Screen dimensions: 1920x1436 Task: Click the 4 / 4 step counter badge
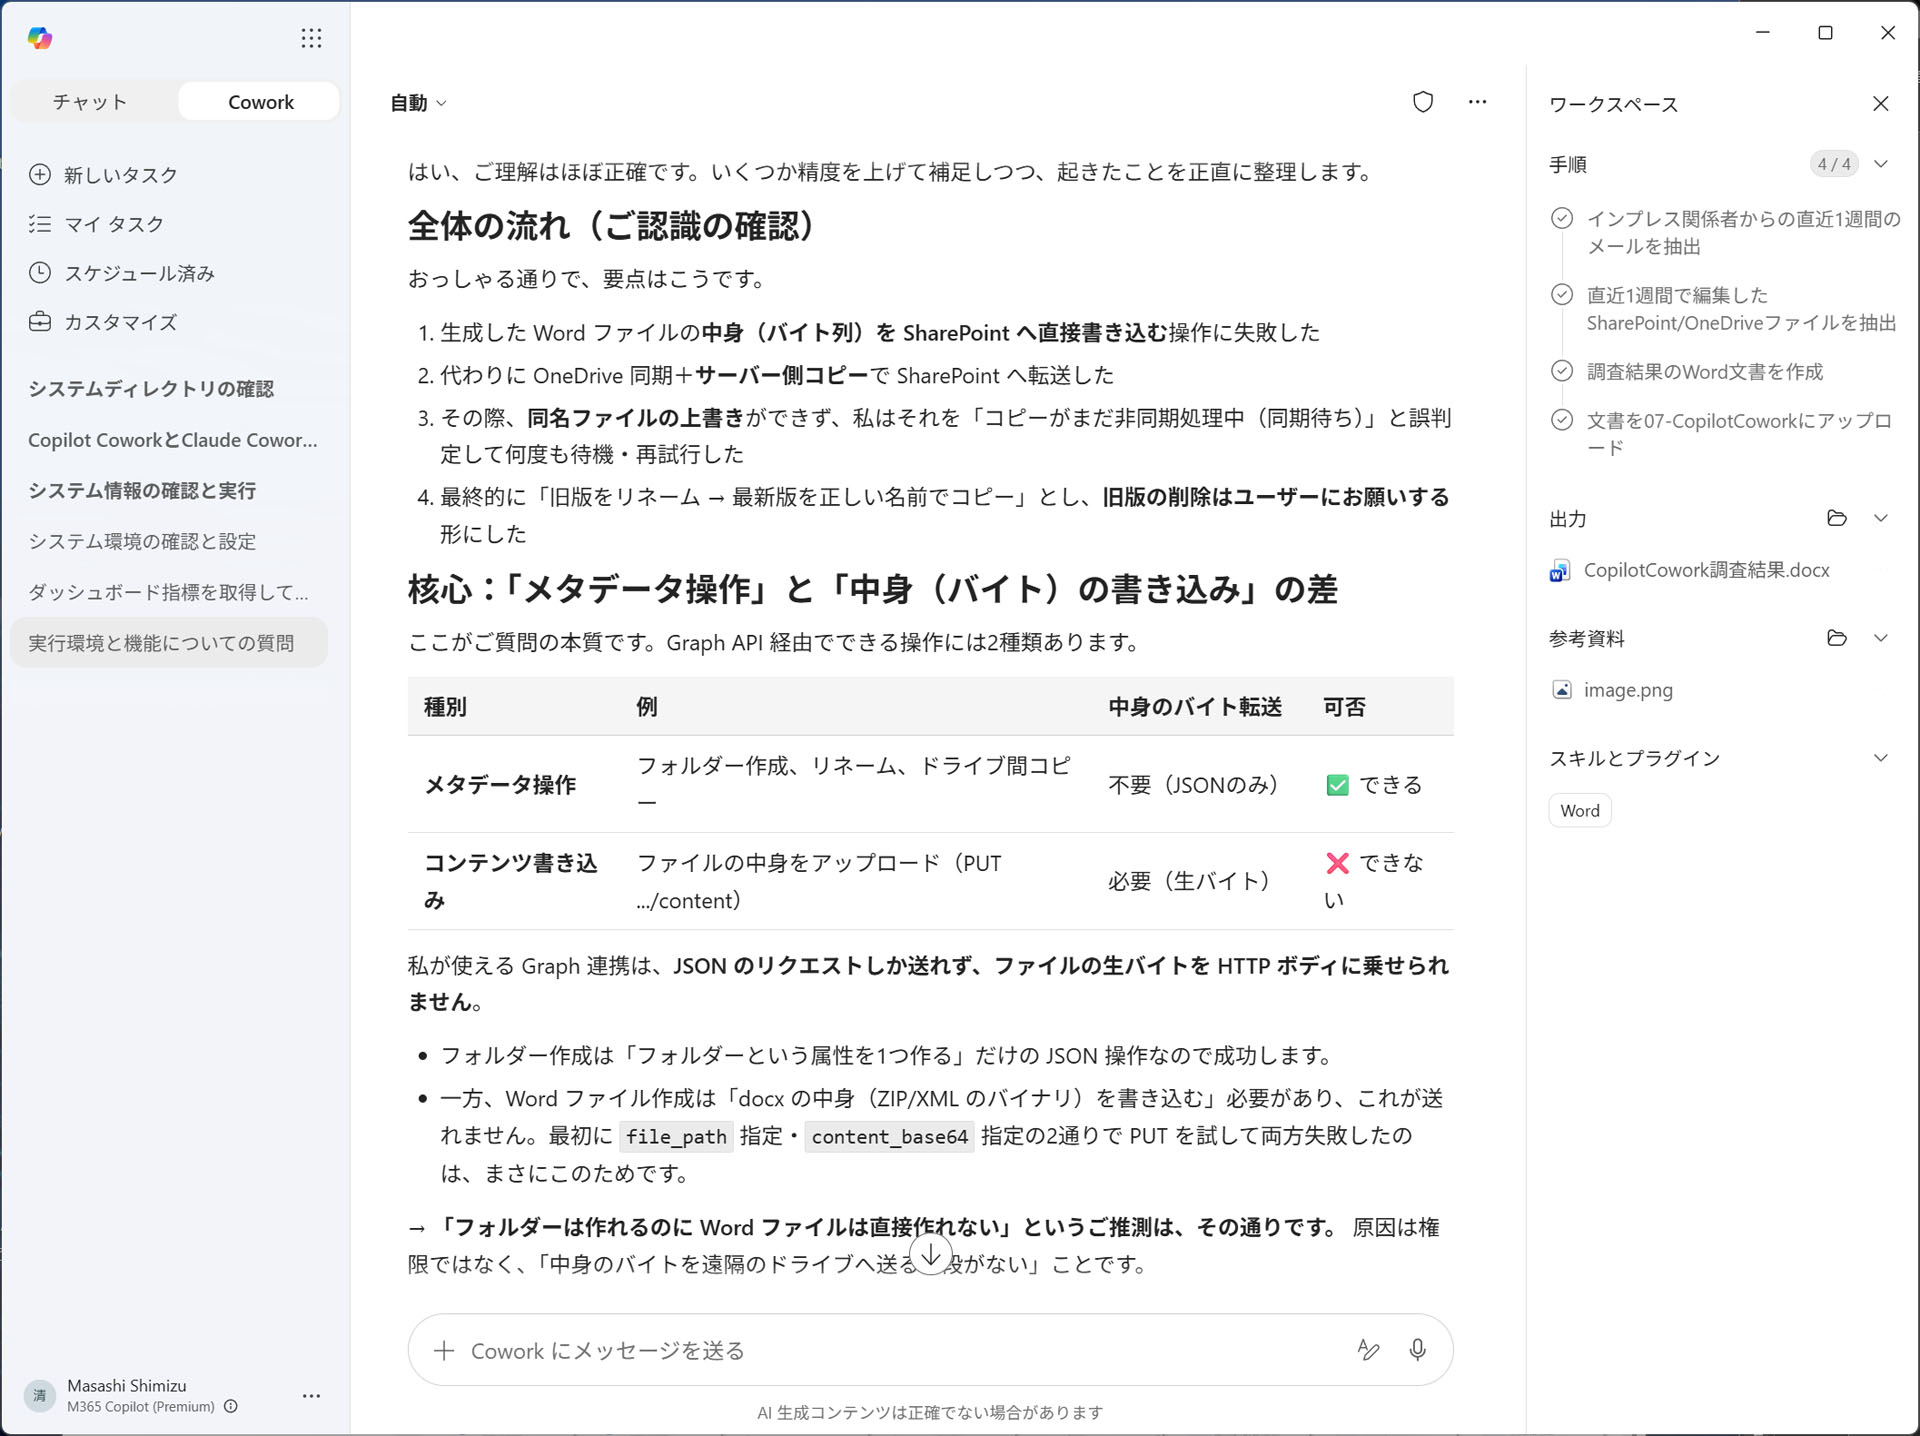1834,164
